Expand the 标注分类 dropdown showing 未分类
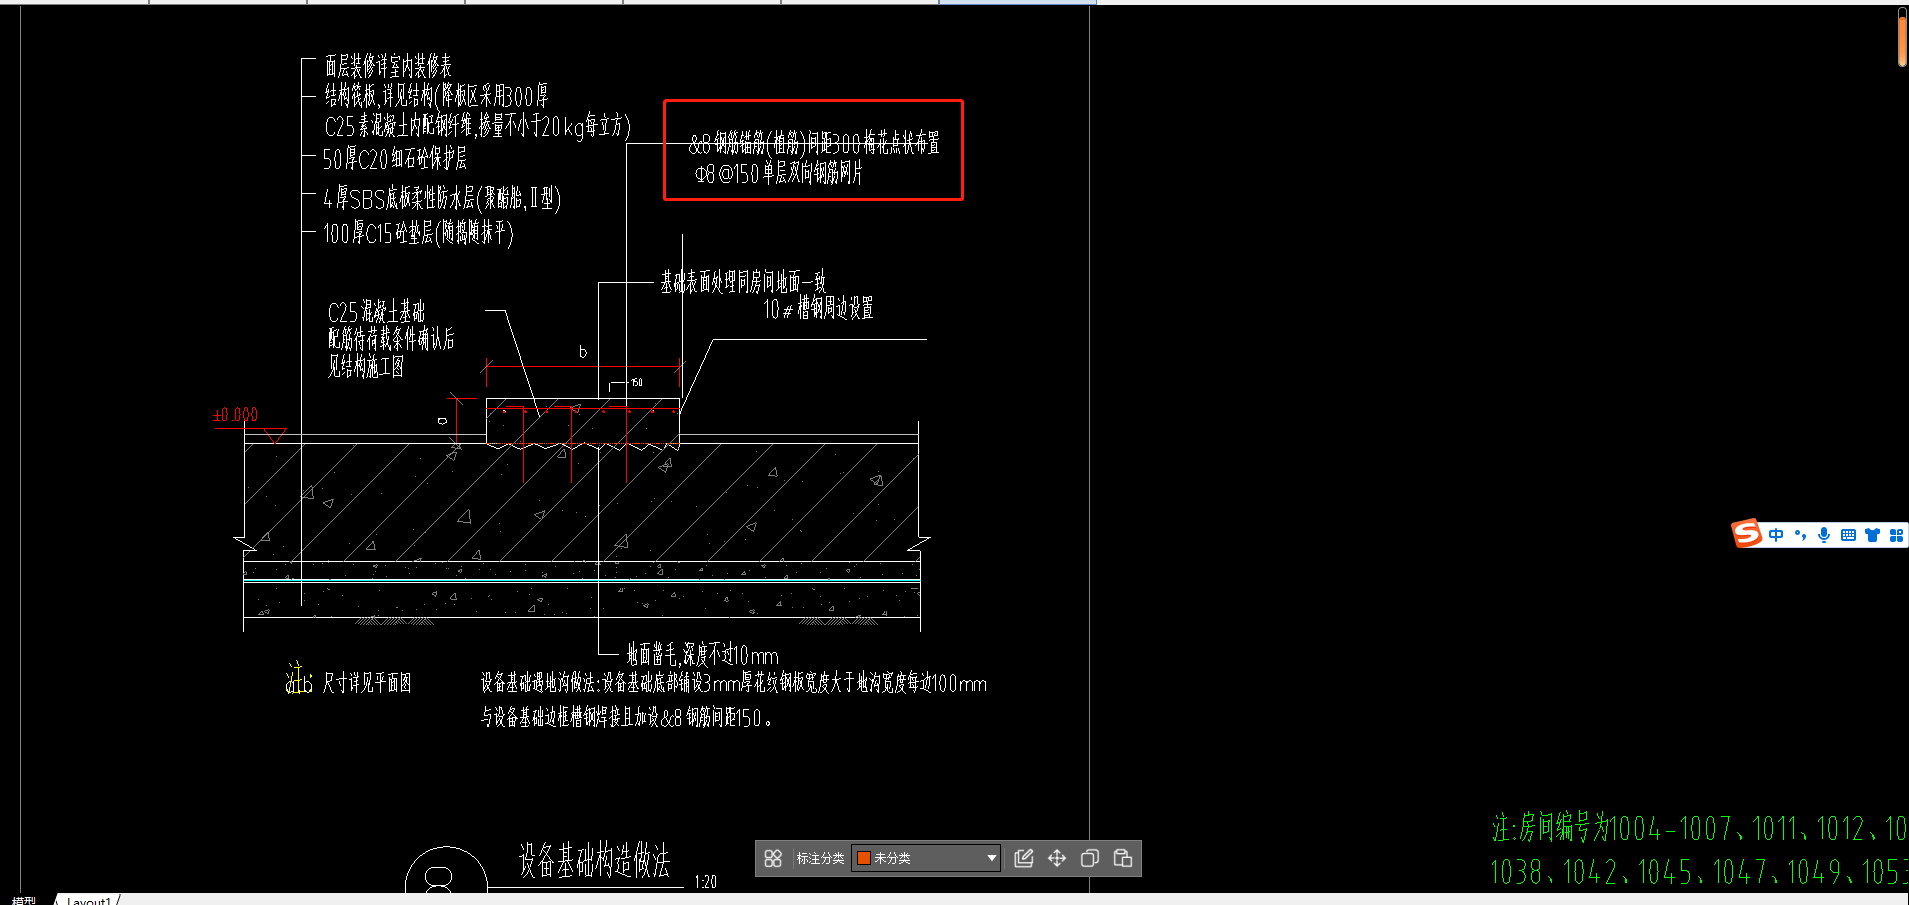Image resolution: width=1909 pixels, height=905 pixels. [926, 858]
